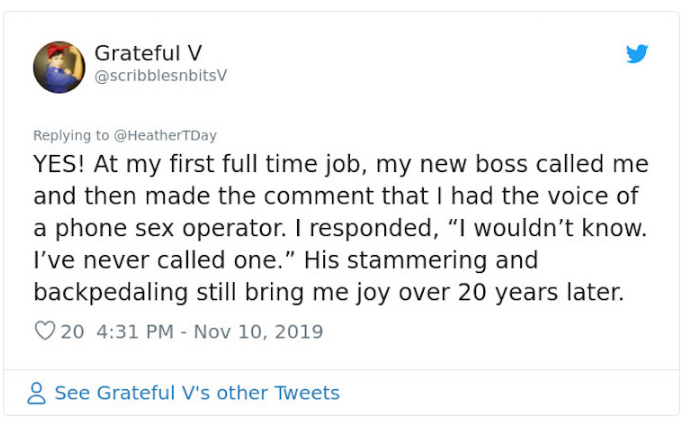The width and height of the screenshot is (689, 424).
Task: Click the like count "20"
Action: (x=73, y=331)
